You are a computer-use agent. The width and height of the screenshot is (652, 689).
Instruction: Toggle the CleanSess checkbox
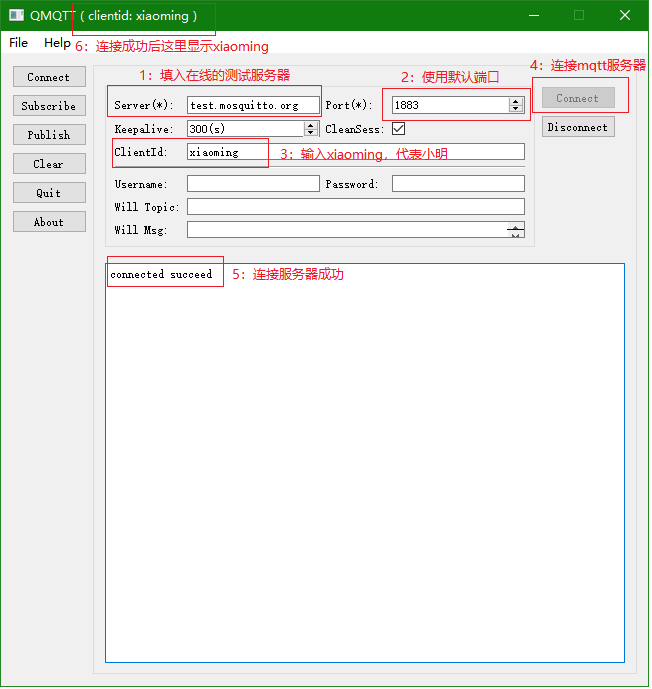[x=398, y=129]
